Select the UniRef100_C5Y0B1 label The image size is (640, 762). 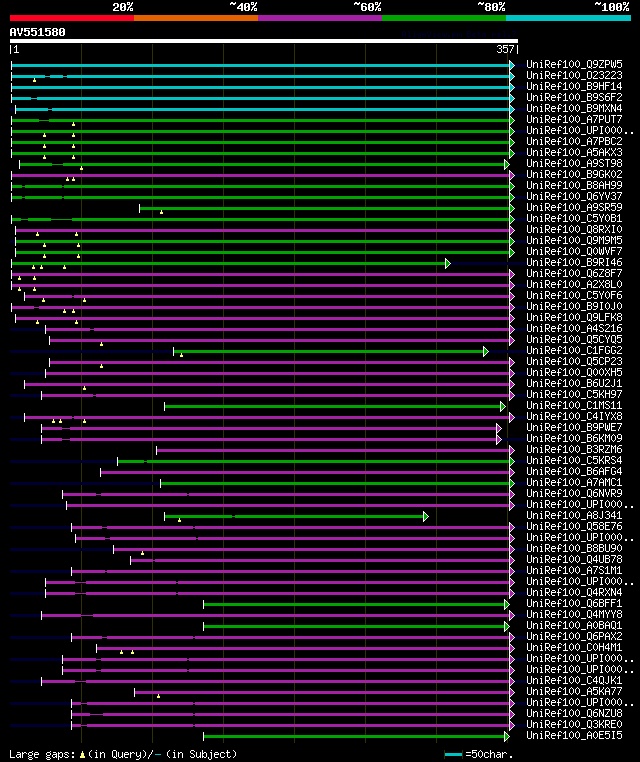coord(574,218)
